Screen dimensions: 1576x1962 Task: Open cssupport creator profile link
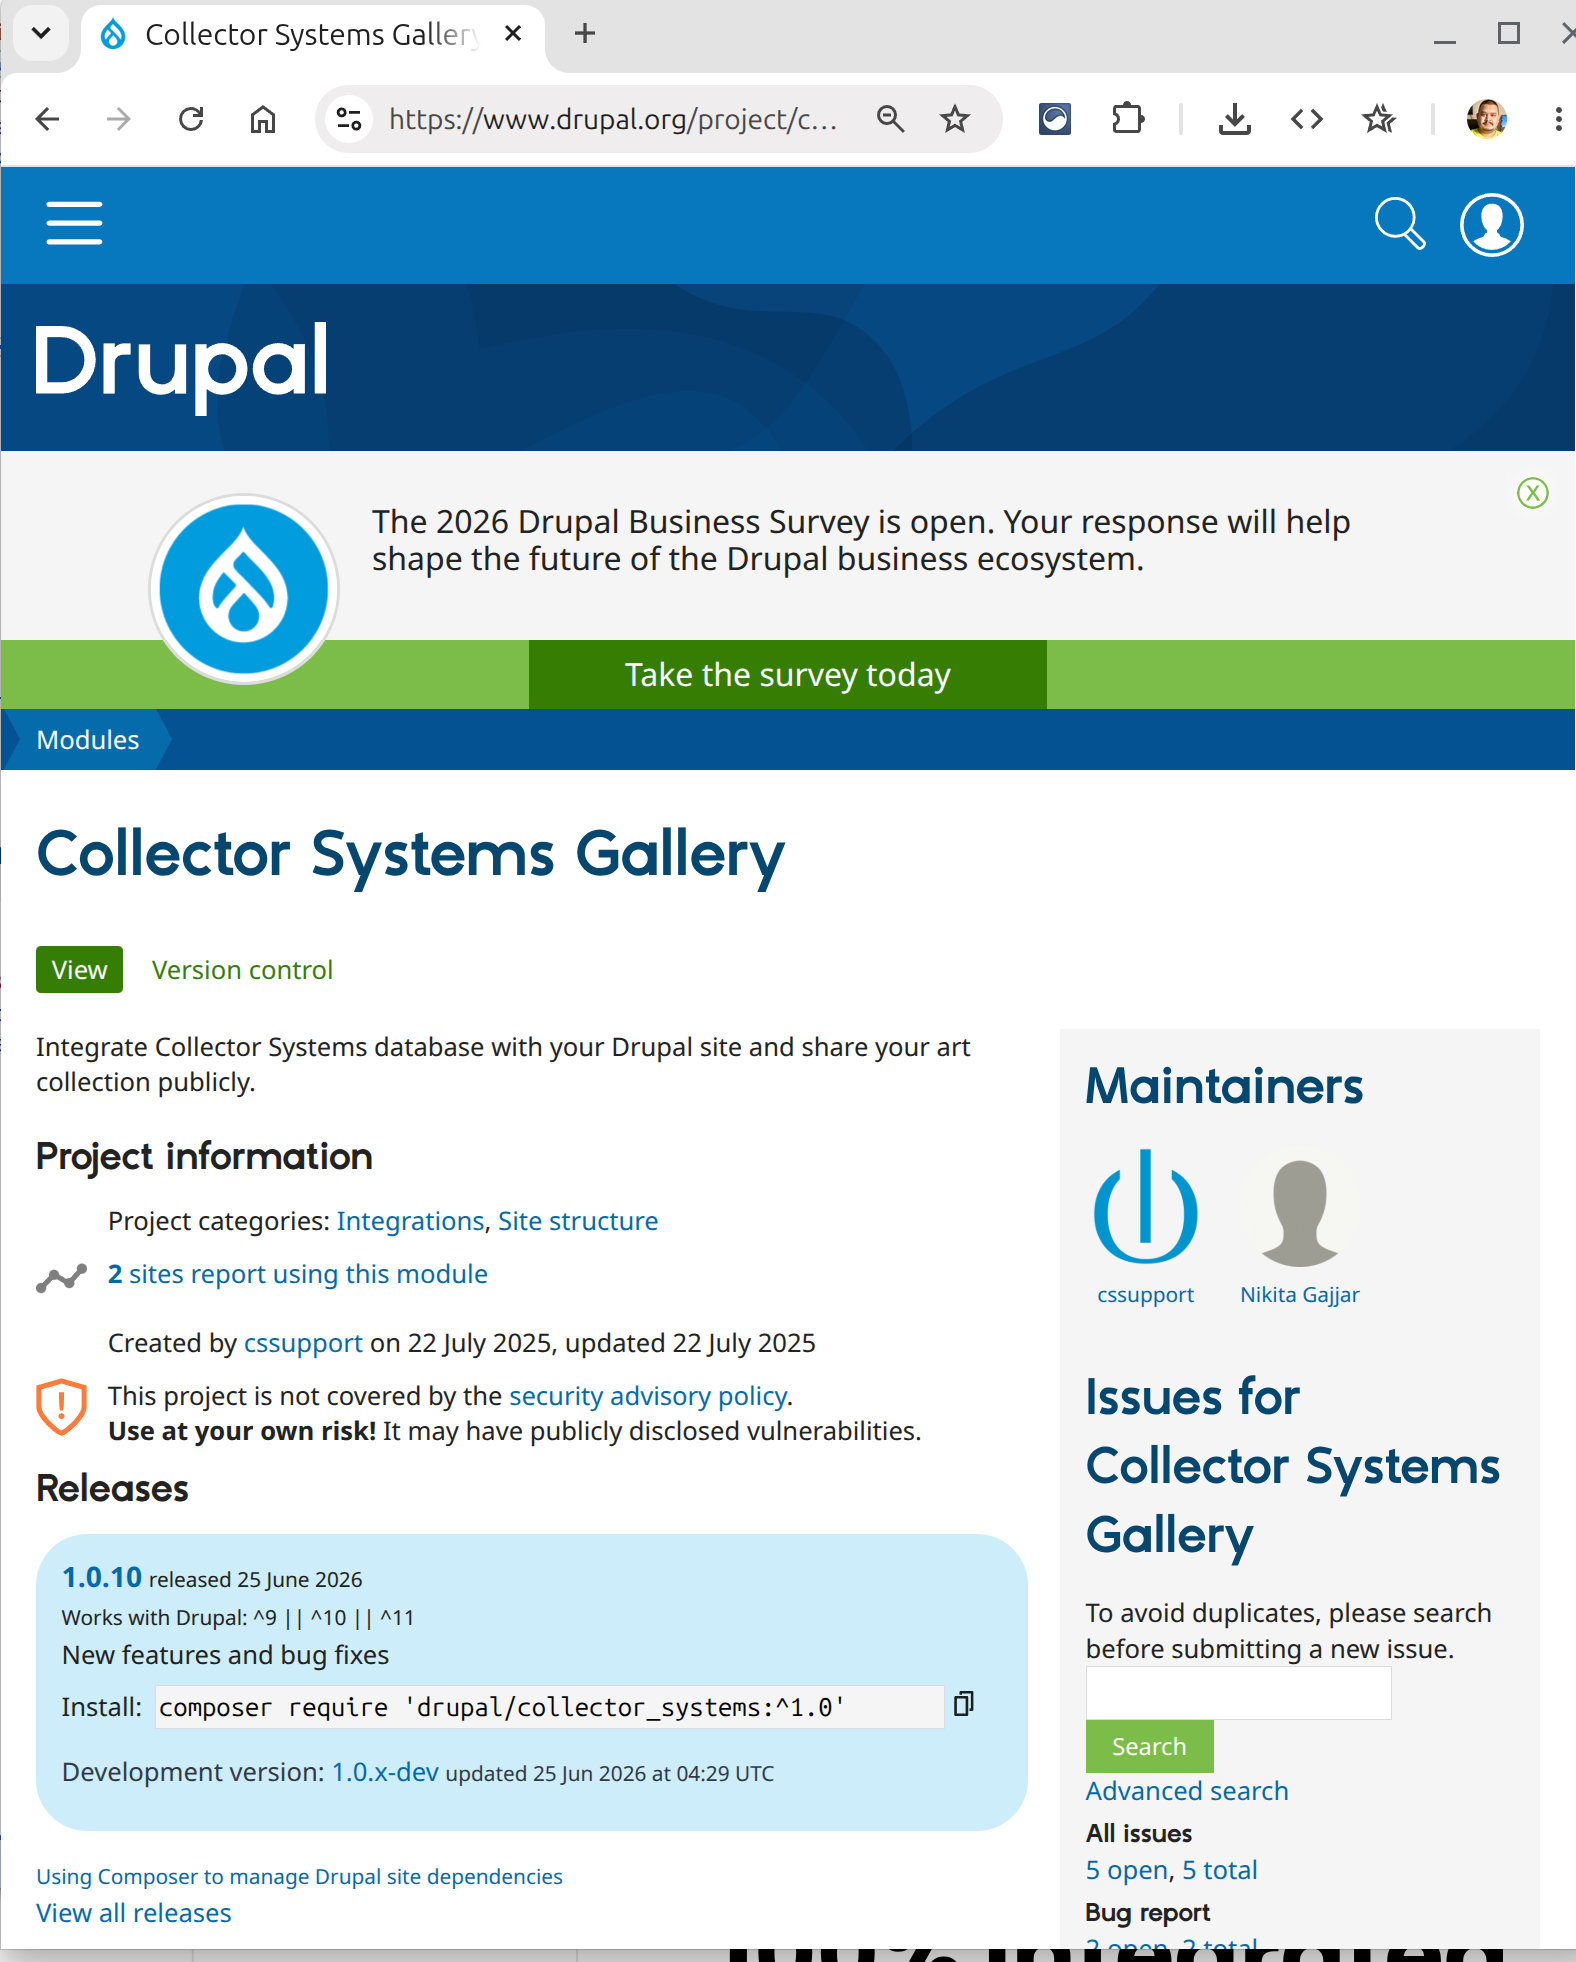(x=303, y=1343)
